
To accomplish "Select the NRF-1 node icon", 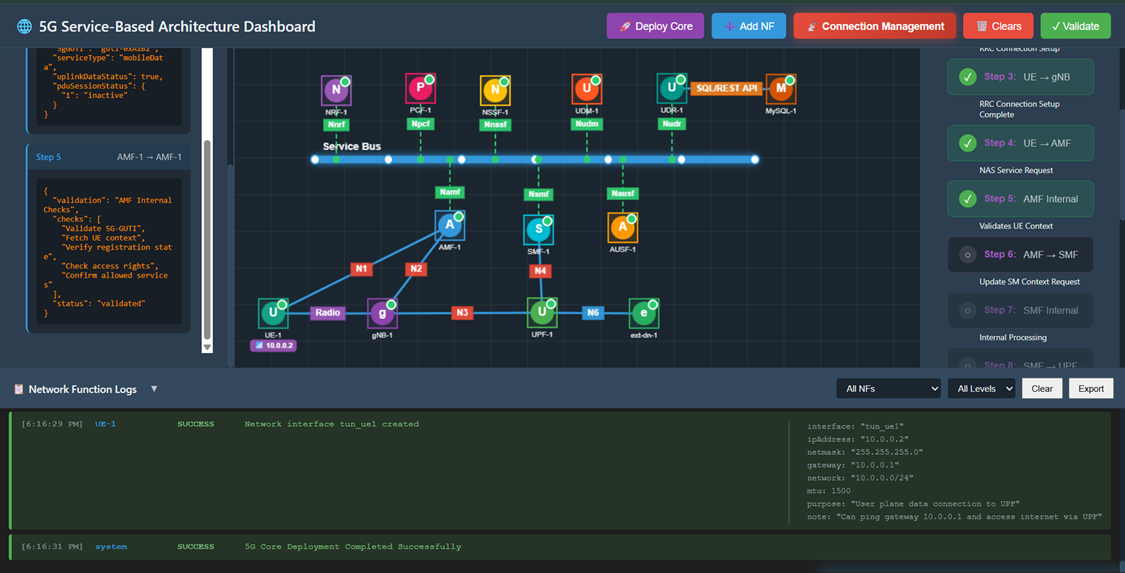I will click(x=336, y=91).
